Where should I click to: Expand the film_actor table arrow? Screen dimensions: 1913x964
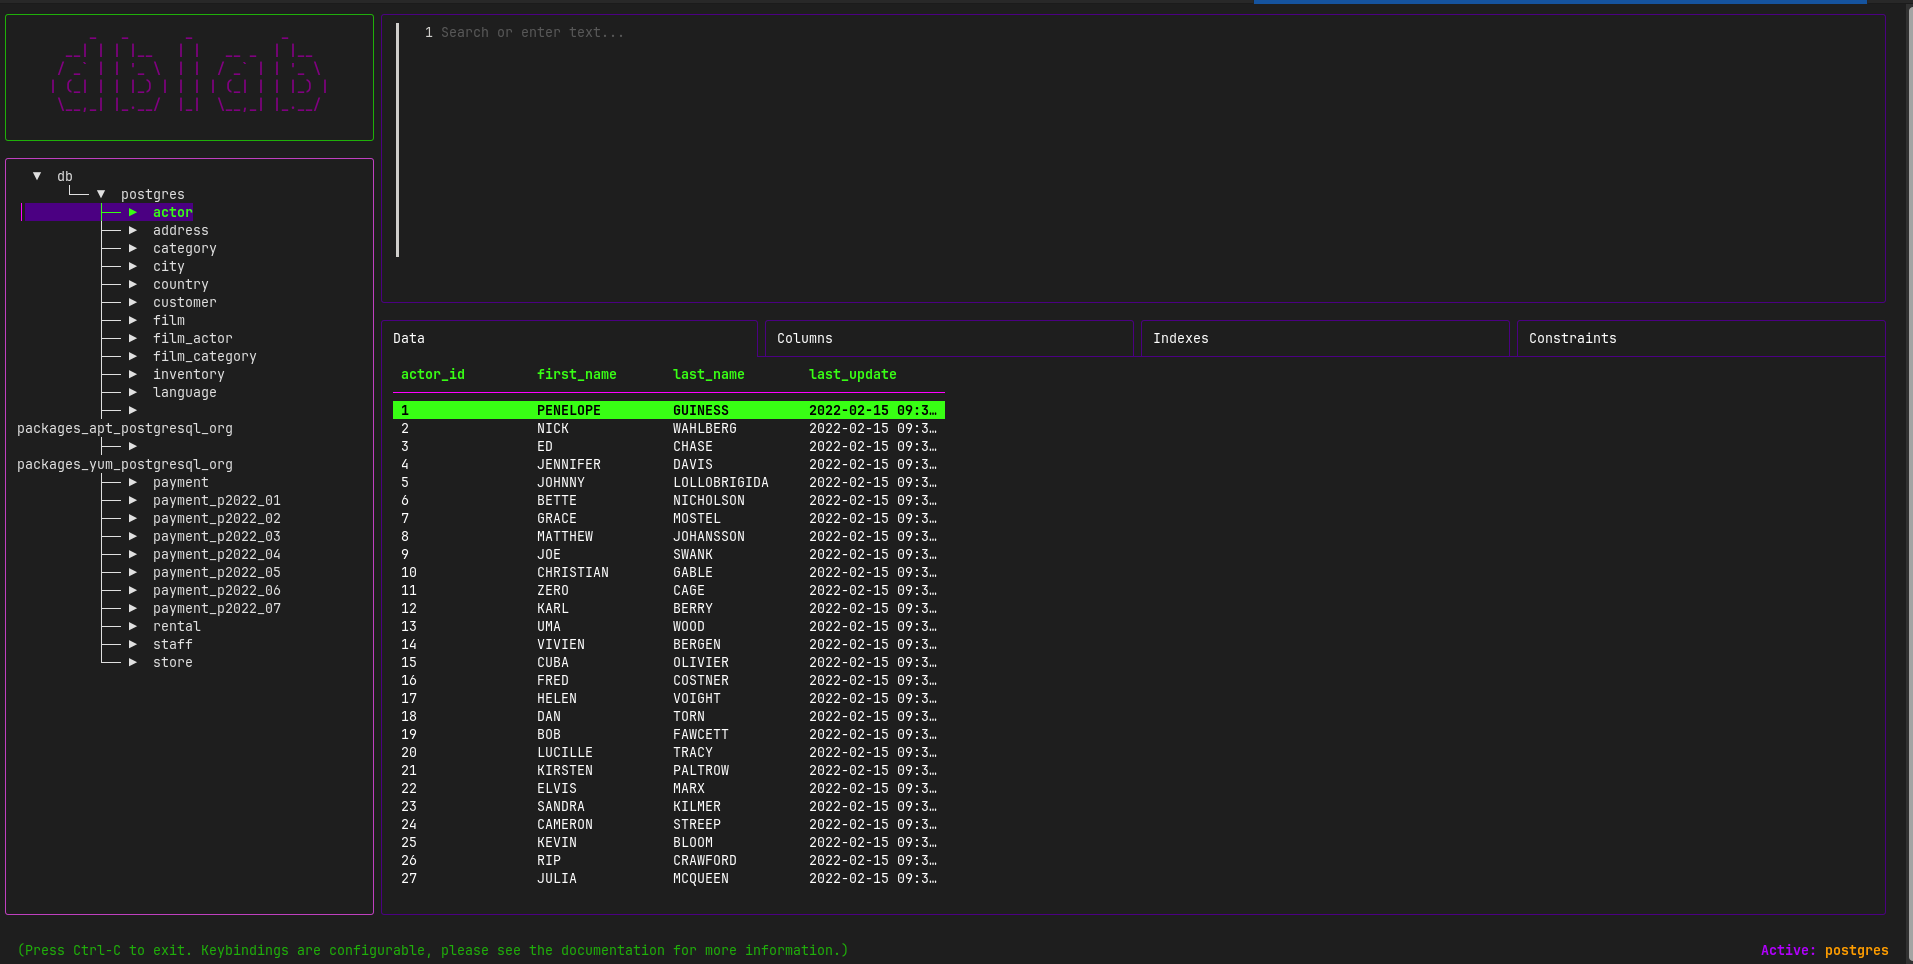point(133,338)
